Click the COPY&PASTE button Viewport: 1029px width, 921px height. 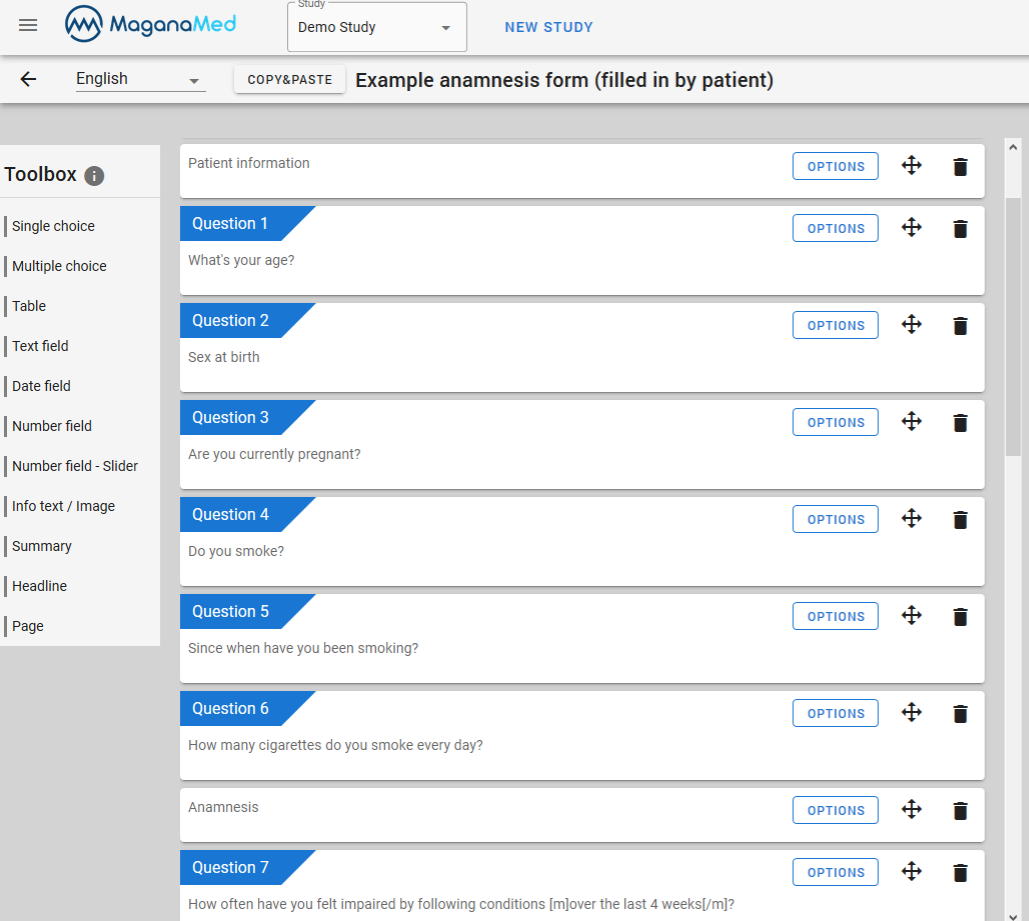coord(289,79)
